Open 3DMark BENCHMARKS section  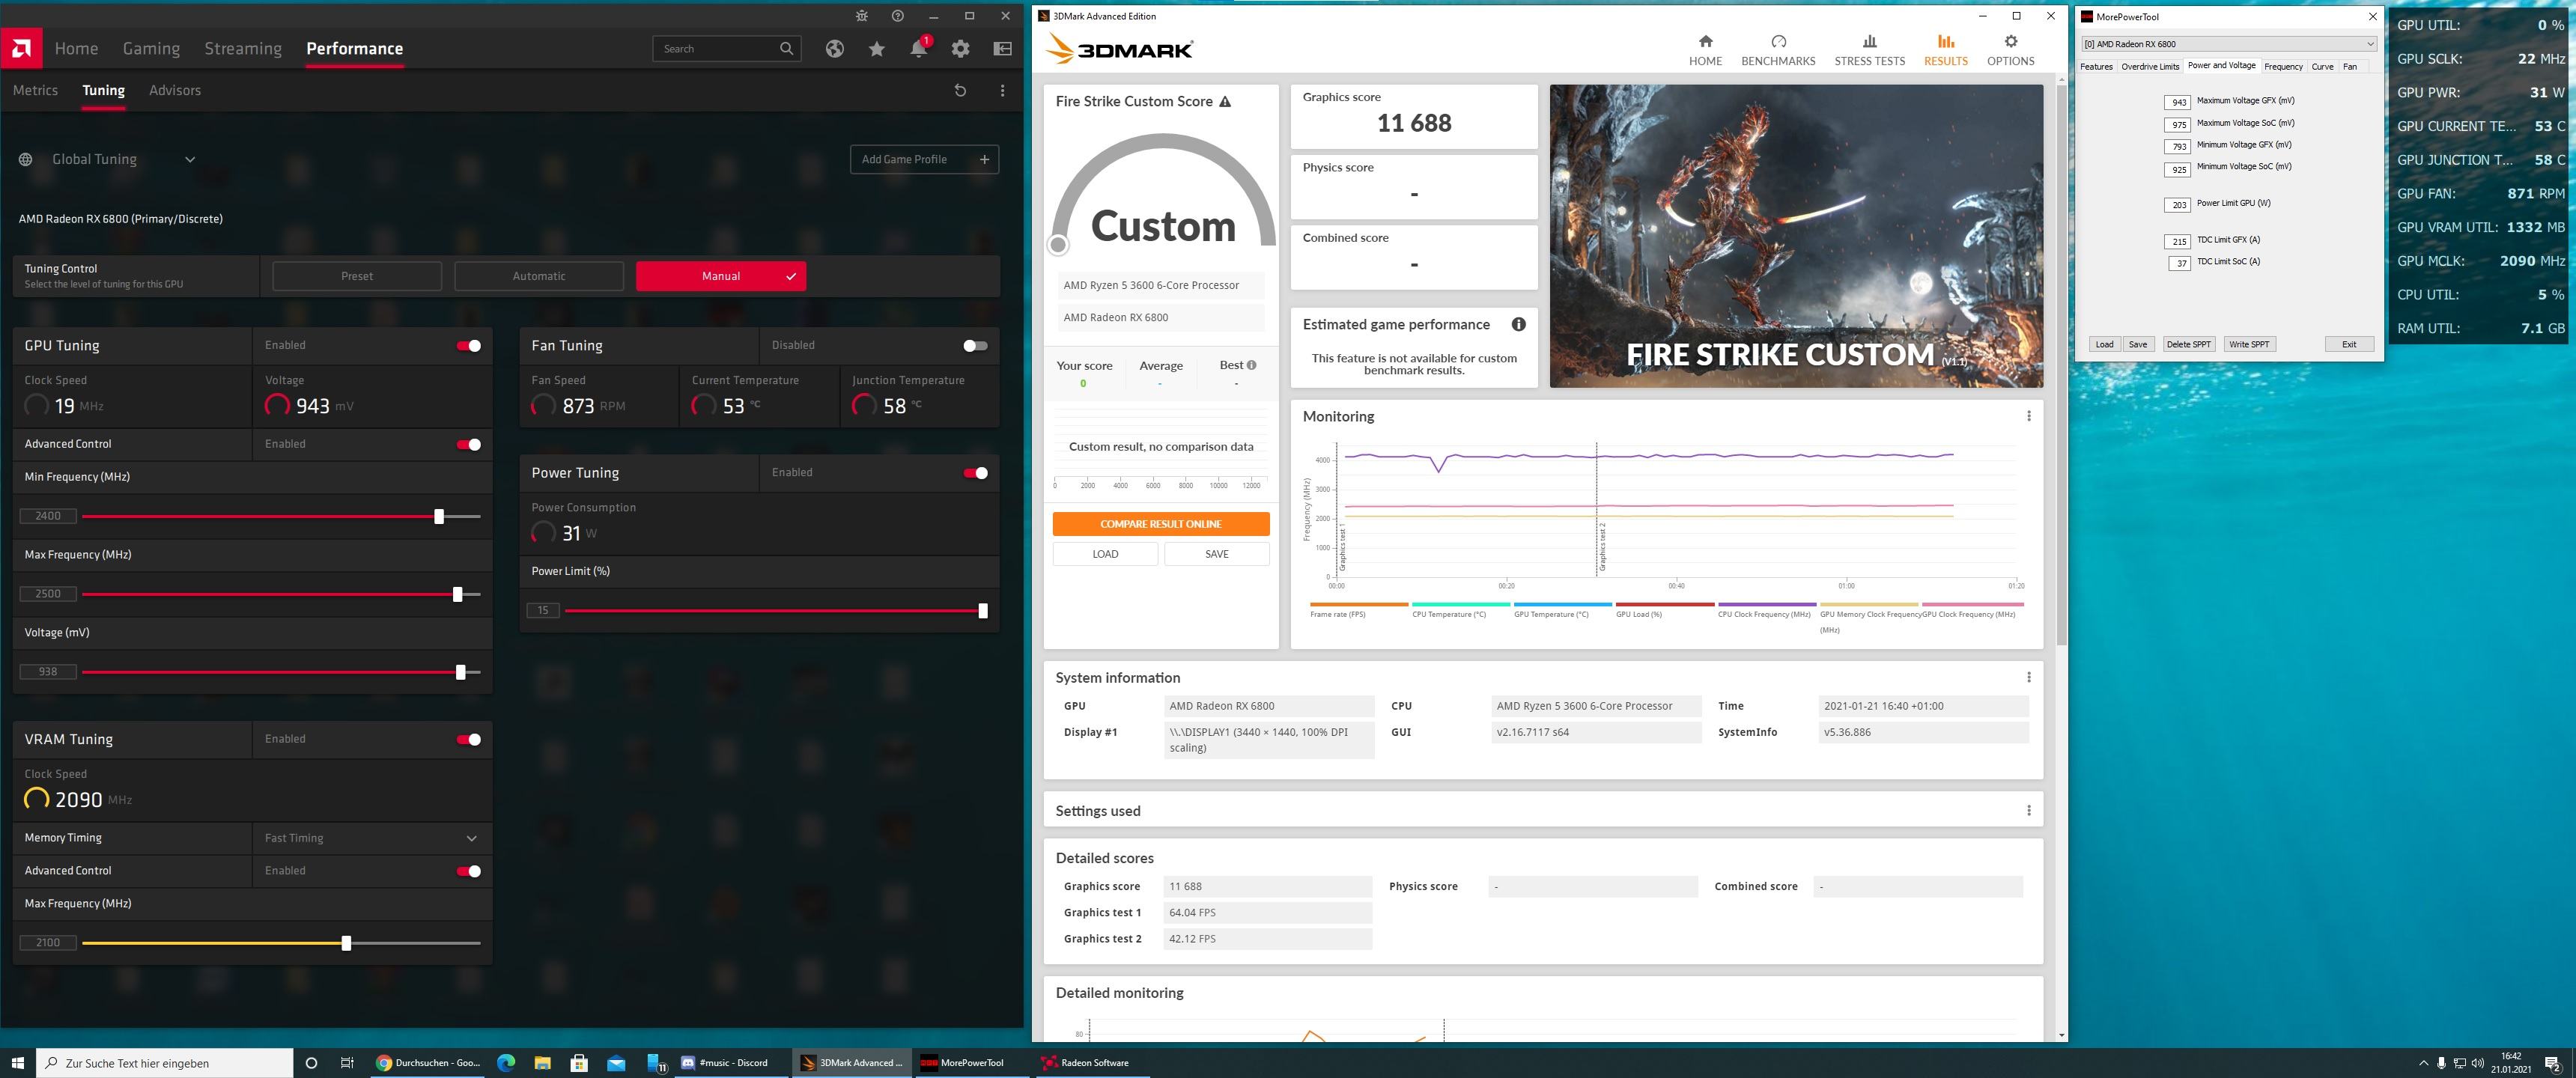tap(1778, 50)
